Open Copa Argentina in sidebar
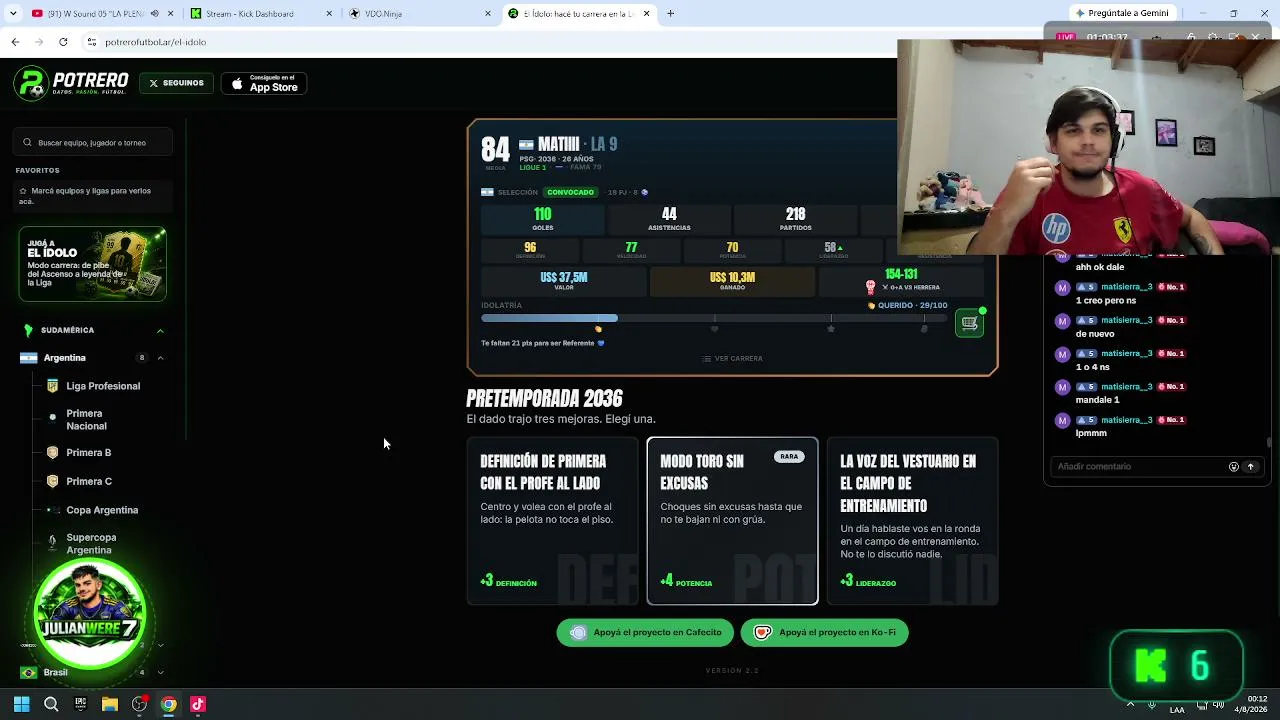This screenshot has width=1280, height=720. [x=102, y=510]
